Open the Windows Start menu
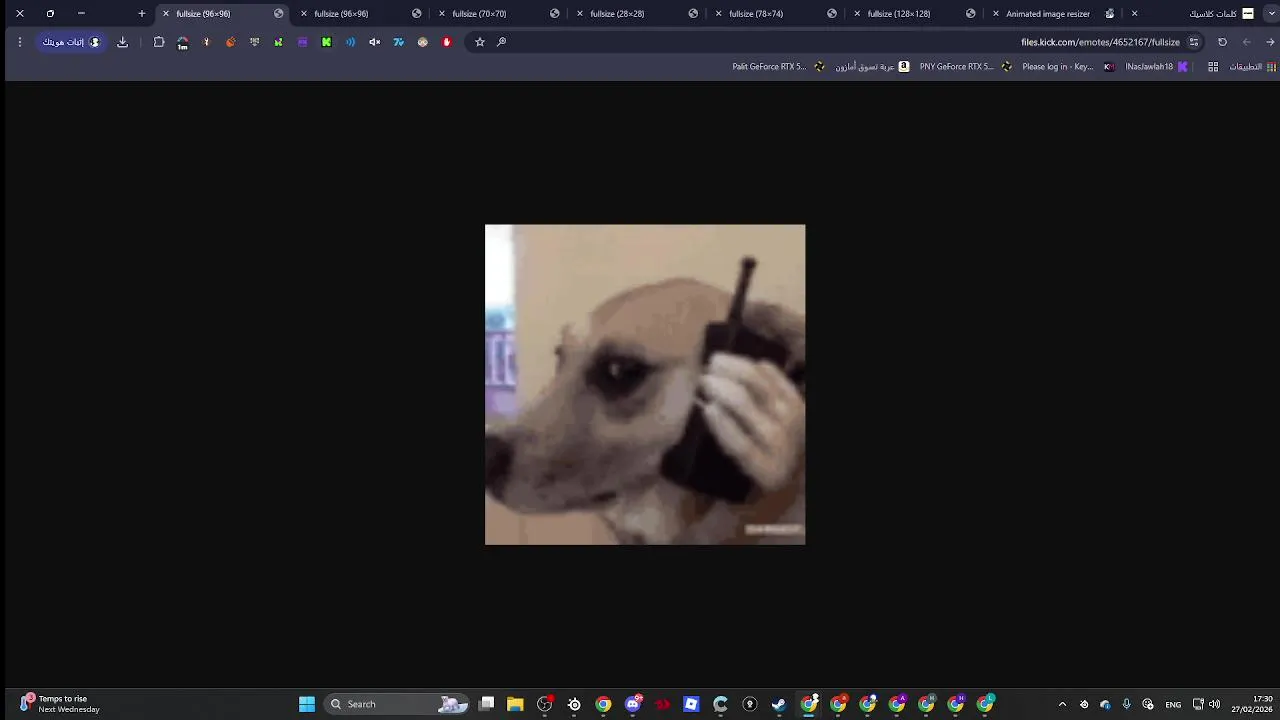 tap(307, 704)
